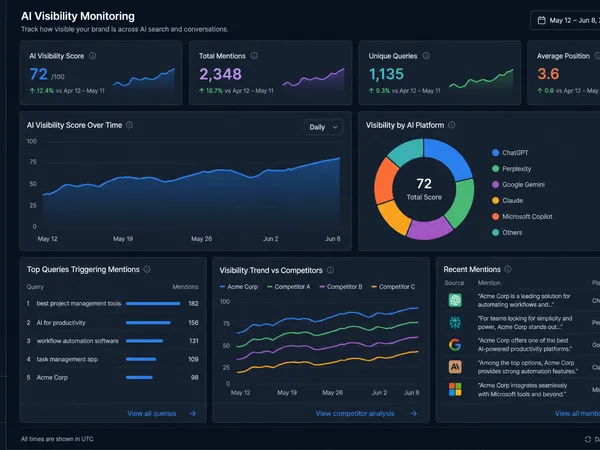This screenshot has height=450, width=600.
Task: Open info tooltip for AI Visibility Score Over Time
Action: [x=129, y=125]
